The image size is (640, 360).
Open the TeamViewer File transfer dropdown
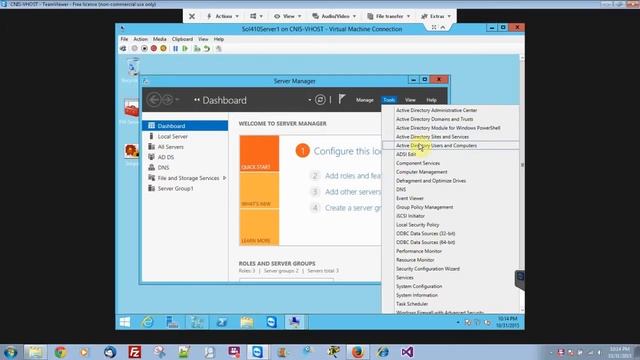[389, 16]
